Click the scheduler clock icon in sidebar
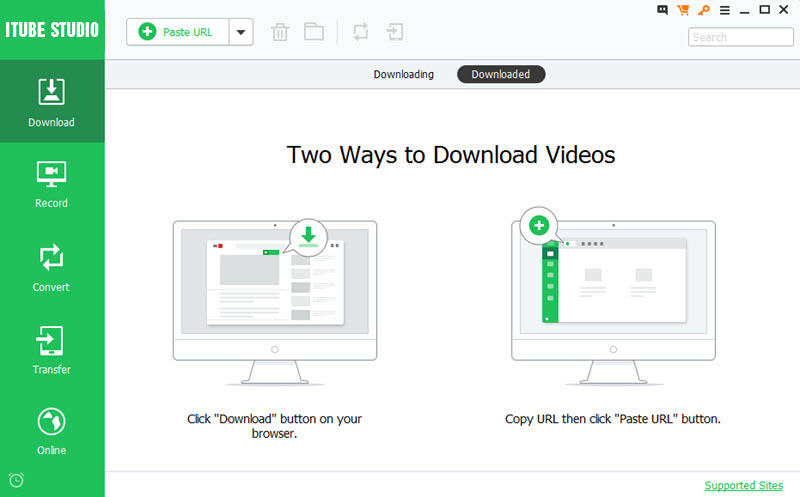The image size is (800, 497). click(16, 480)
